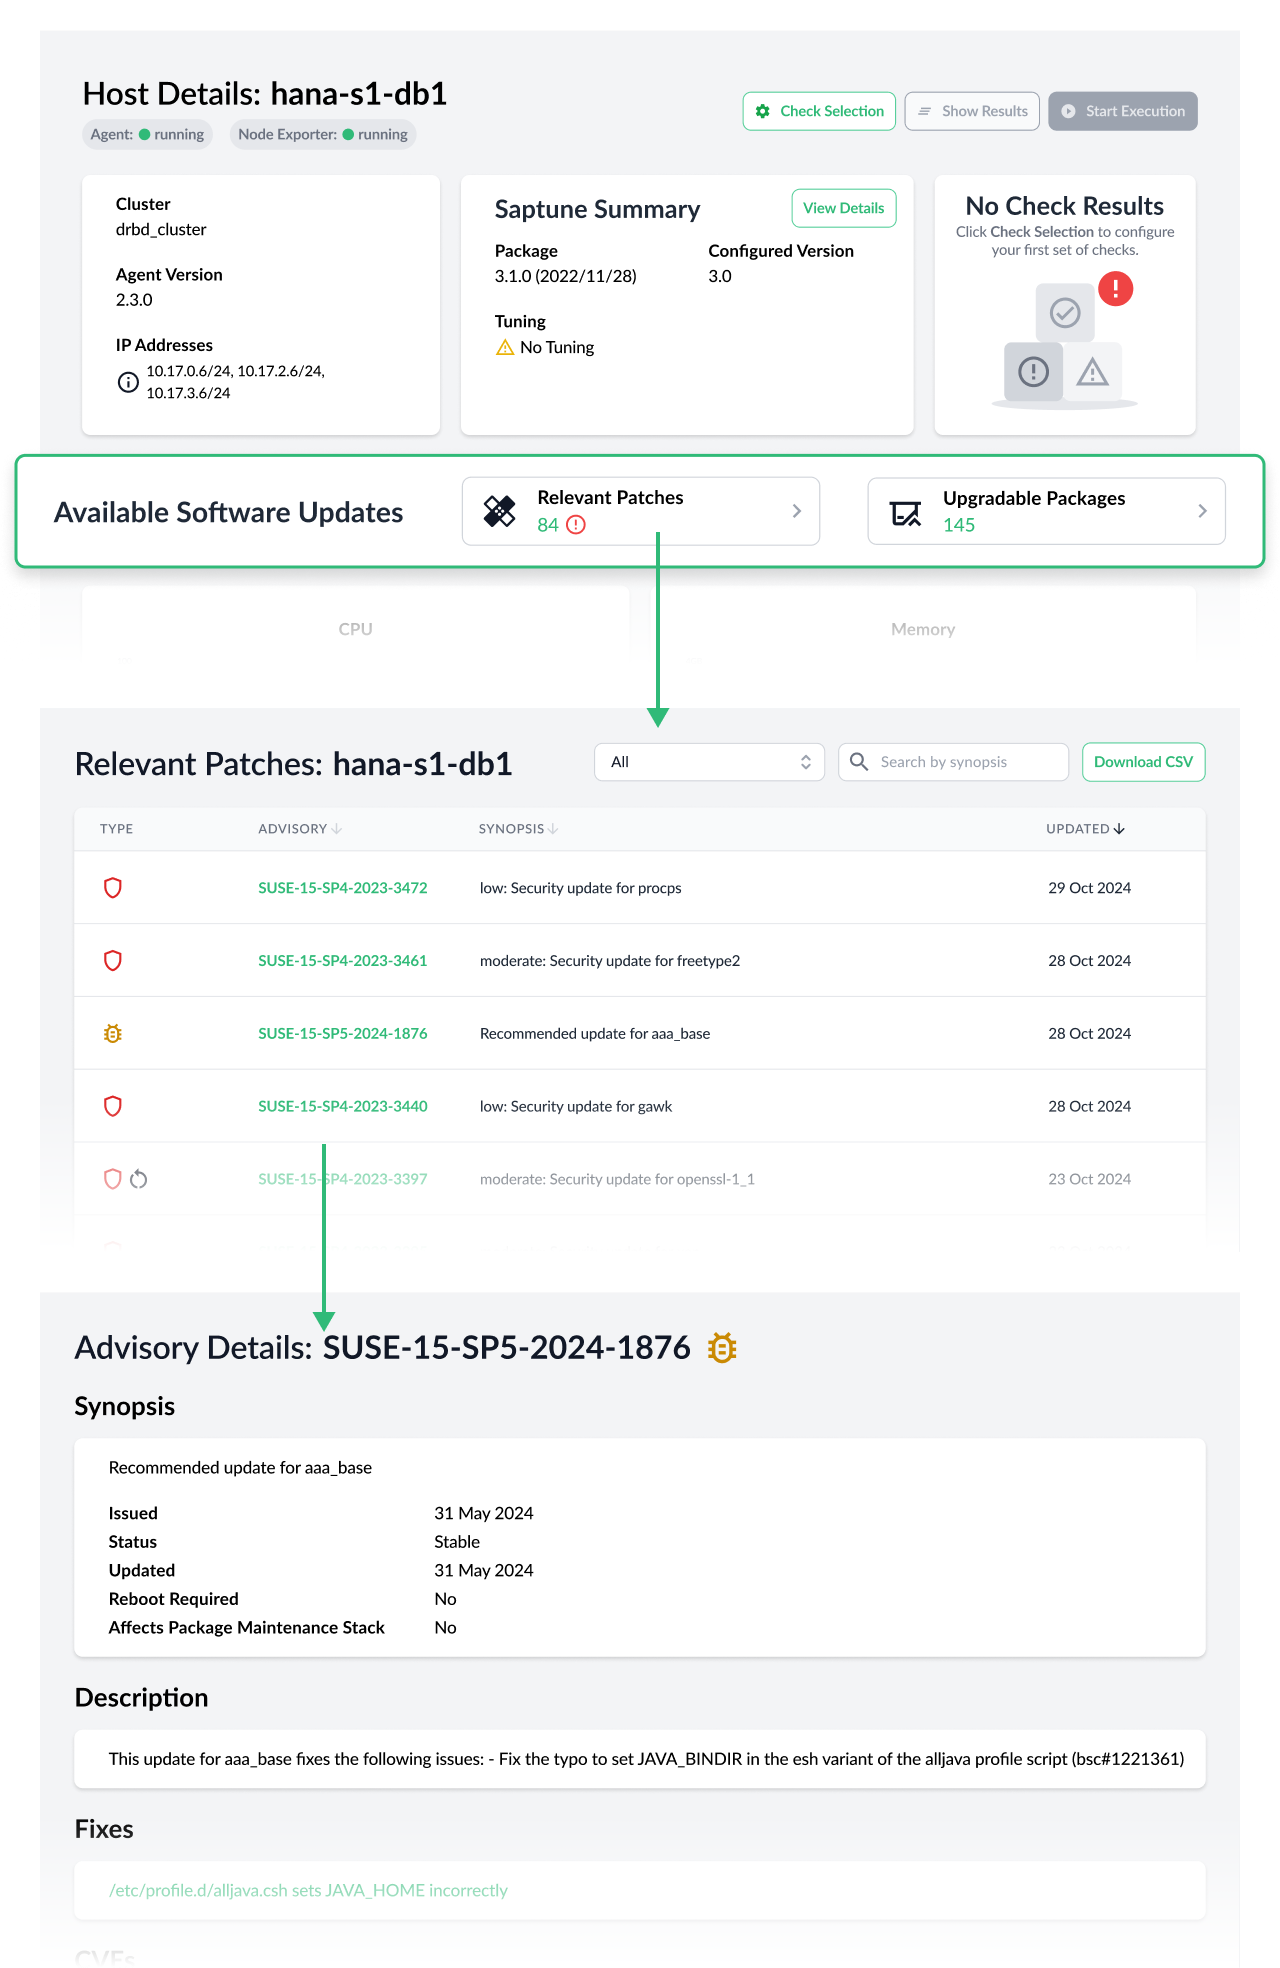Viewport: 1280px width, 1968px height.
Task: Click security shield icon for procps row
Action: point(113,888)
